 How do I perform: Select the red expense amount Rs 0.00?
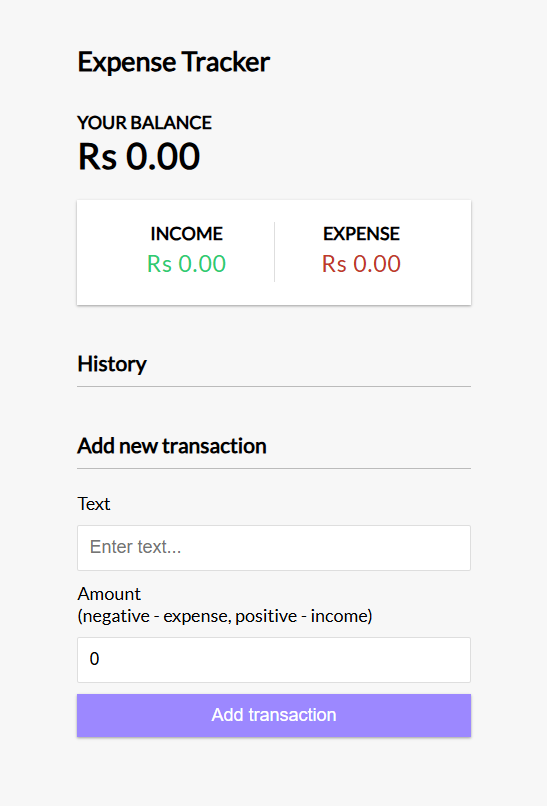[x=361, y=264]
